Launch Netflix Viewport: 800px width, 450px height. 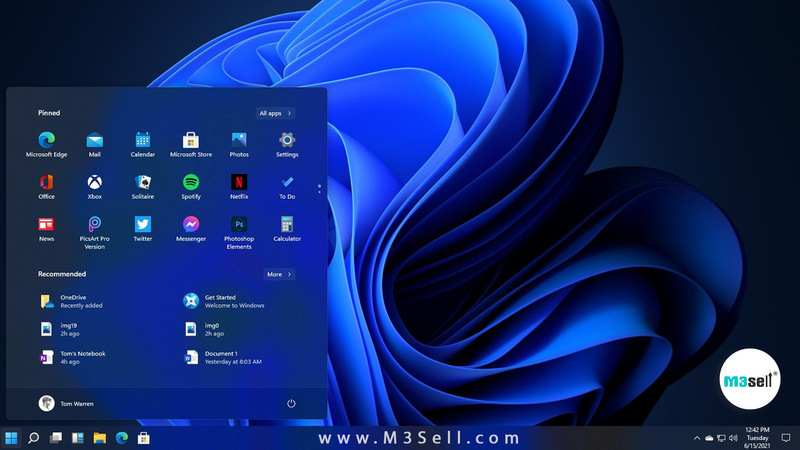click(239, 187)
